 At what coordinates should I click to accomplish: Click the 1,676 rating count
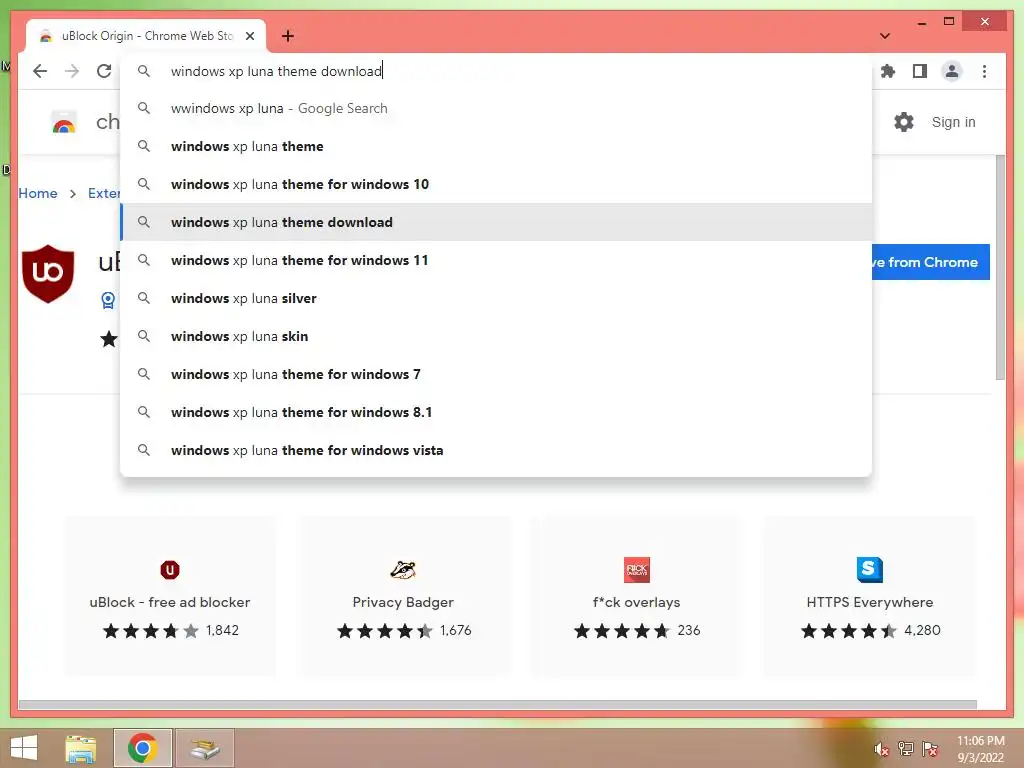pyautogui.click(x=455, y=630)
